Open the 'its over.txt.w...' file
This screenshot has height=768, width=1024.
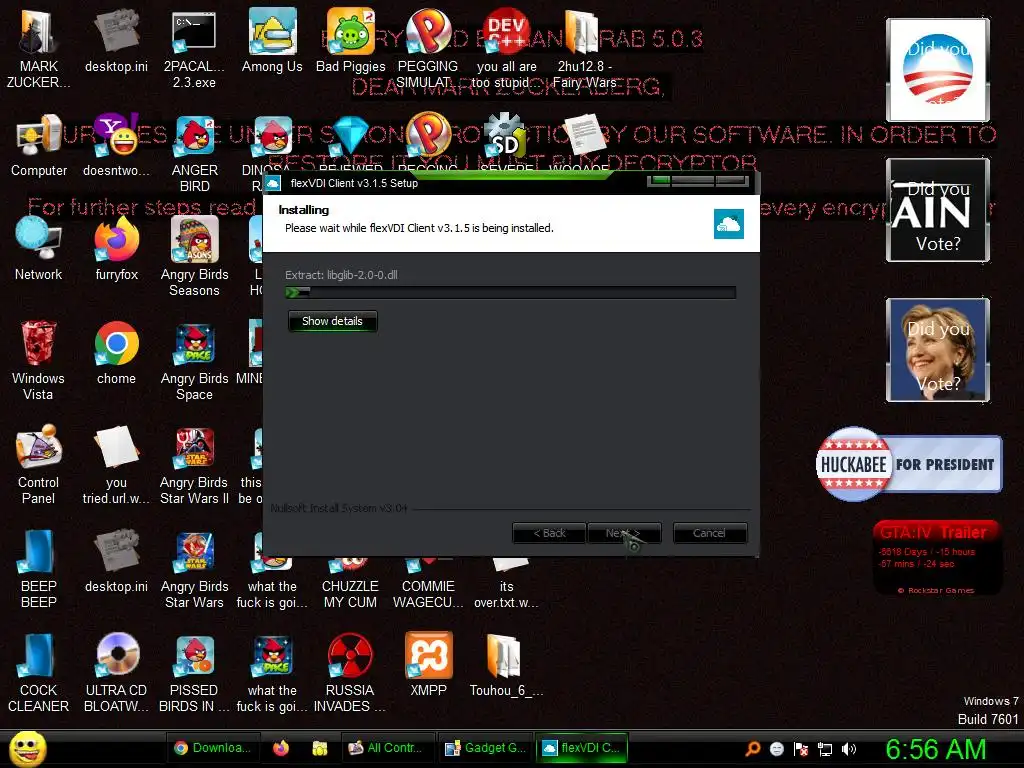pyautogui.click(x=506, y=584)
